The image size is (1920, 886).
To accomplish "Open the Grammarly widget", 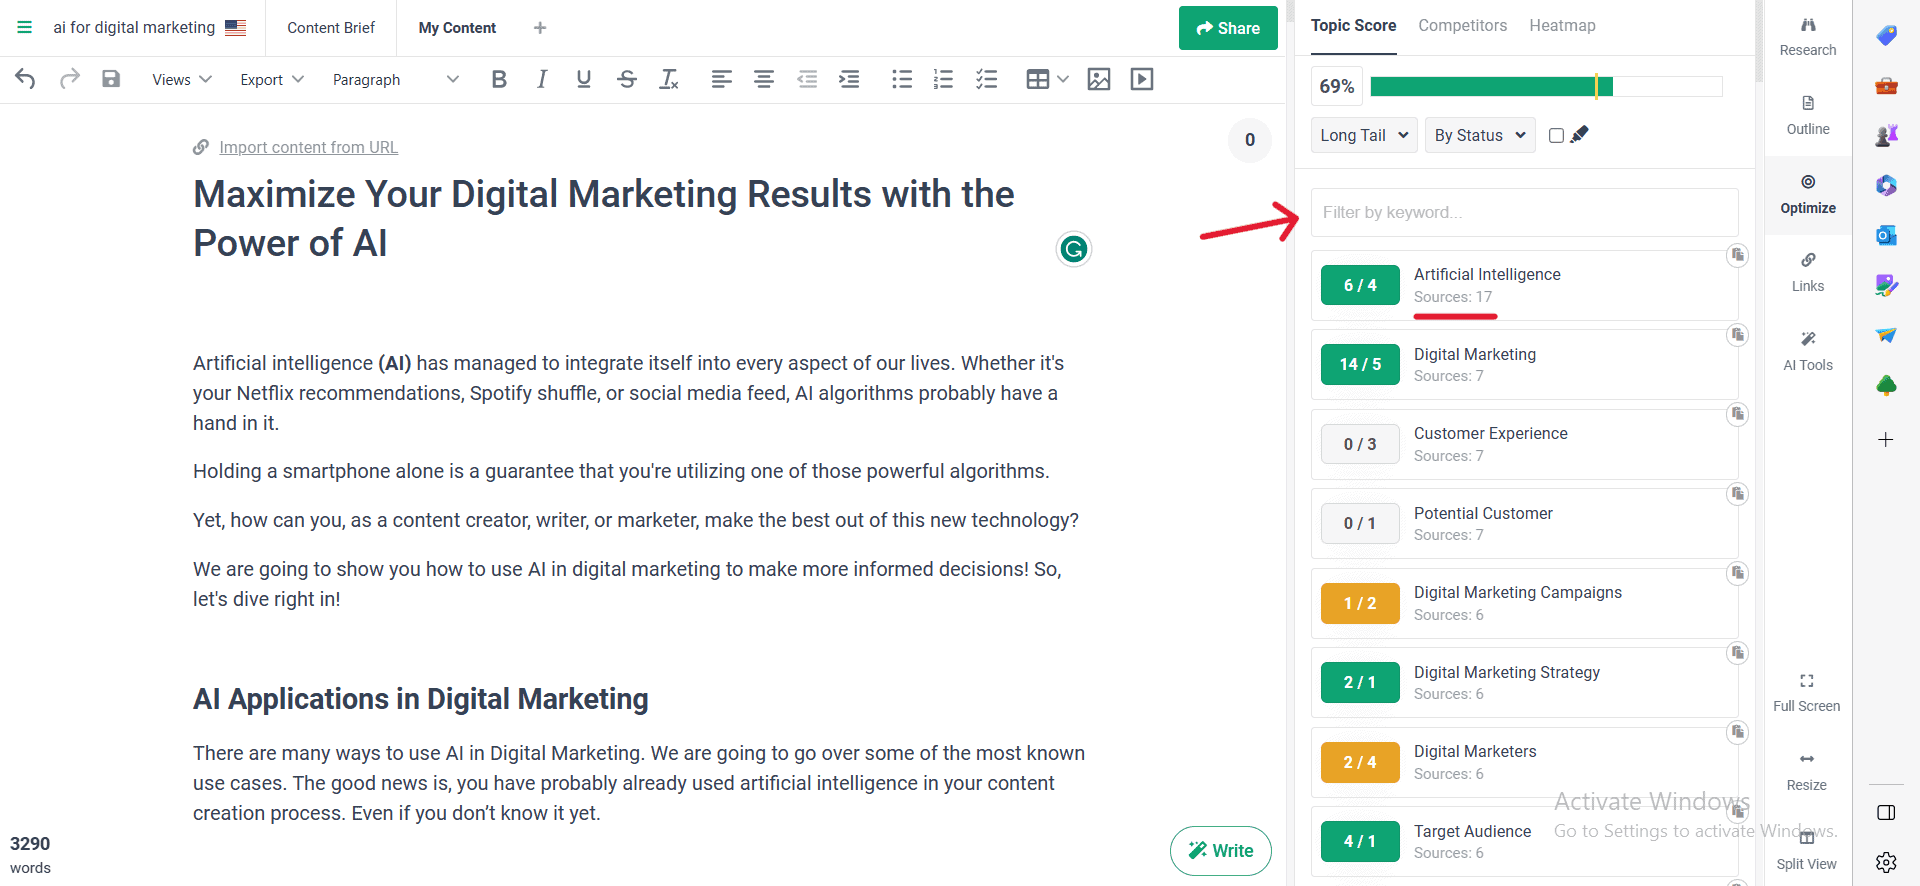I will (x=1074, y=249).
